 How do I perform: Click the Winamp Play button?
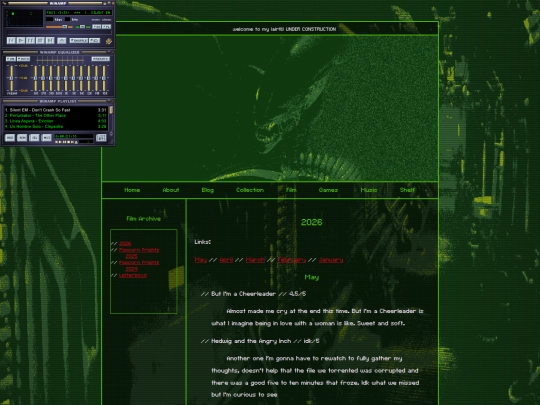pos(21,41)
